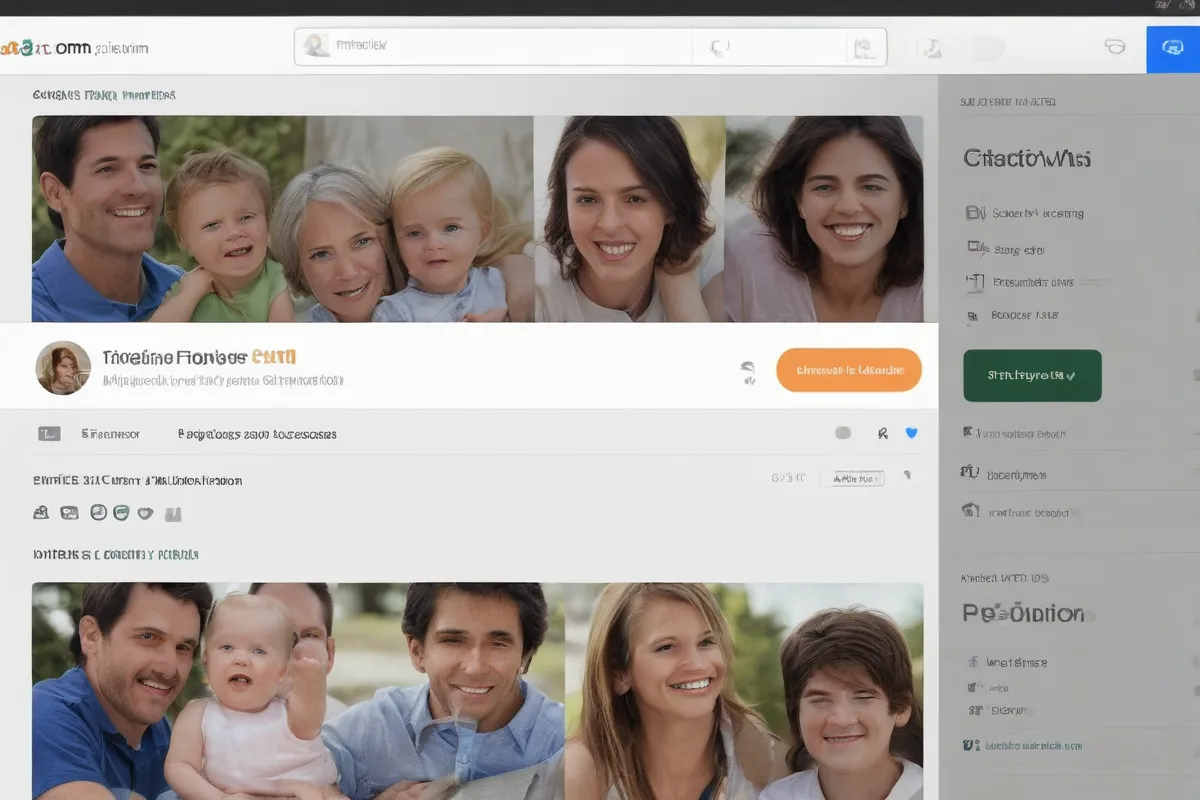Image resolution: width=1200 pixels, height=800 pixels.
Task: Click the small arrow right of the outlined dropdown
Action: pyautogui.click(x=907, y=476)
